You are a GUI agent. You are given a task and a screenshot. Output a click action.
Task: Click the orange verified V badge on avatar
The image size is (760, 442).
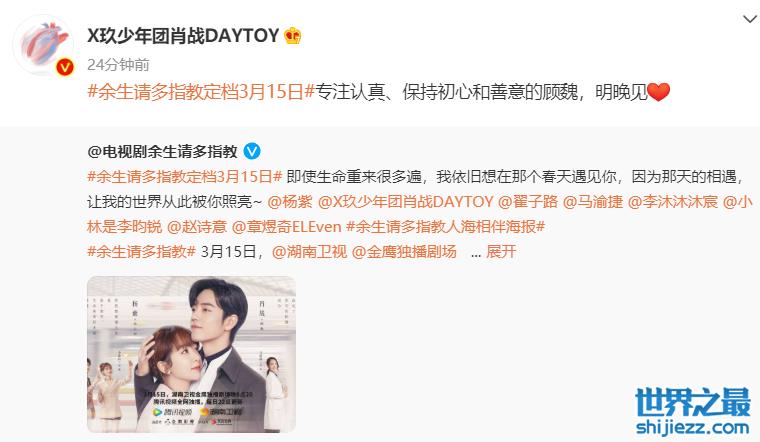64,67
